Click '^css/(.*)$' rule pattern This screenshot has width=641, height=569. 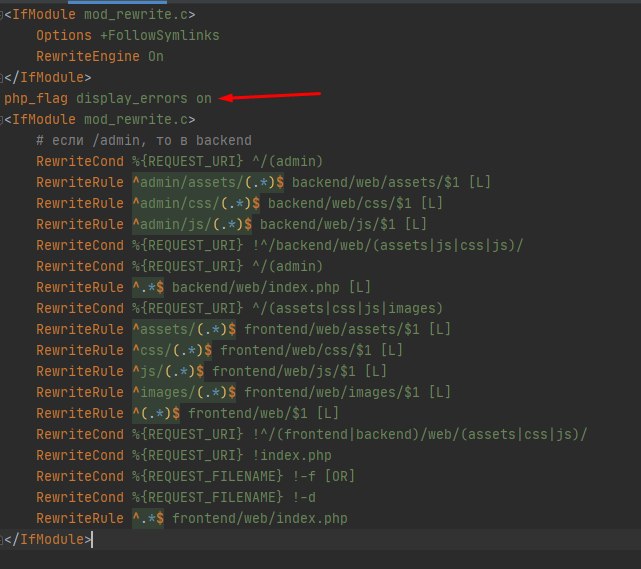tap(172, 350)
